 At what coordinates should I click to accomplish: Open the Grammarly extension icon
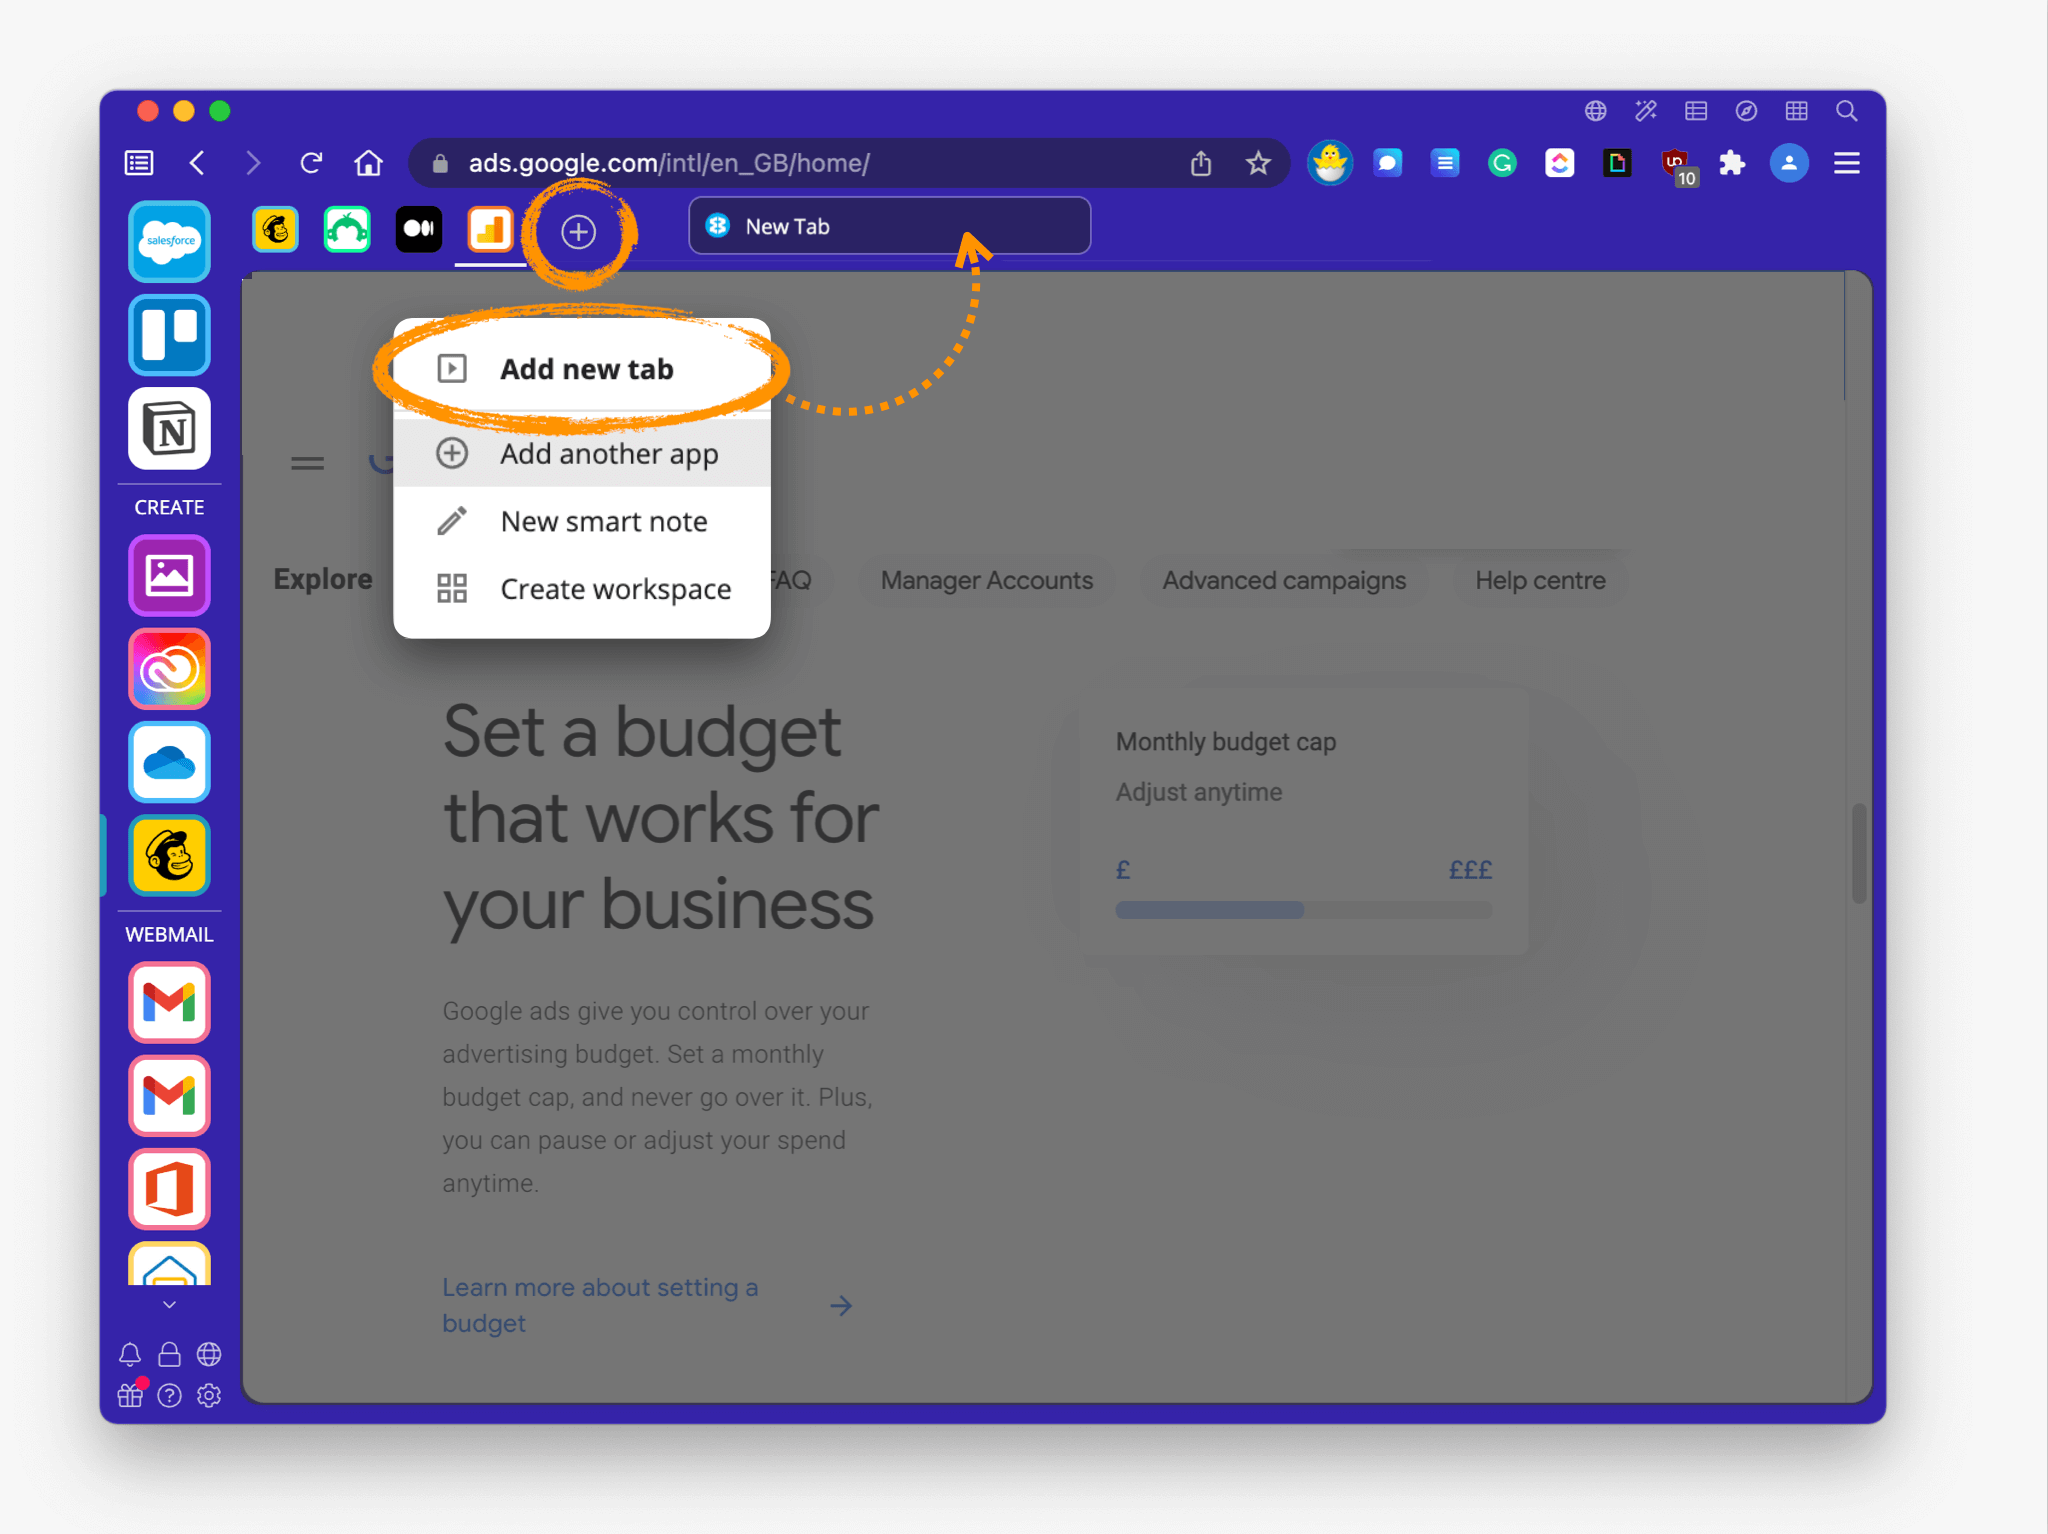(x=1502, y=163)
